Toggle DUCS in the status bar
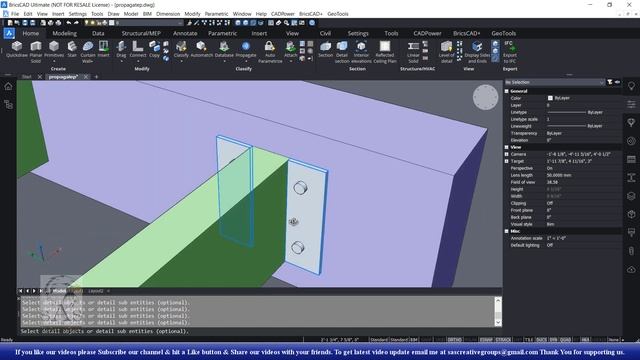 pos(541,340)
